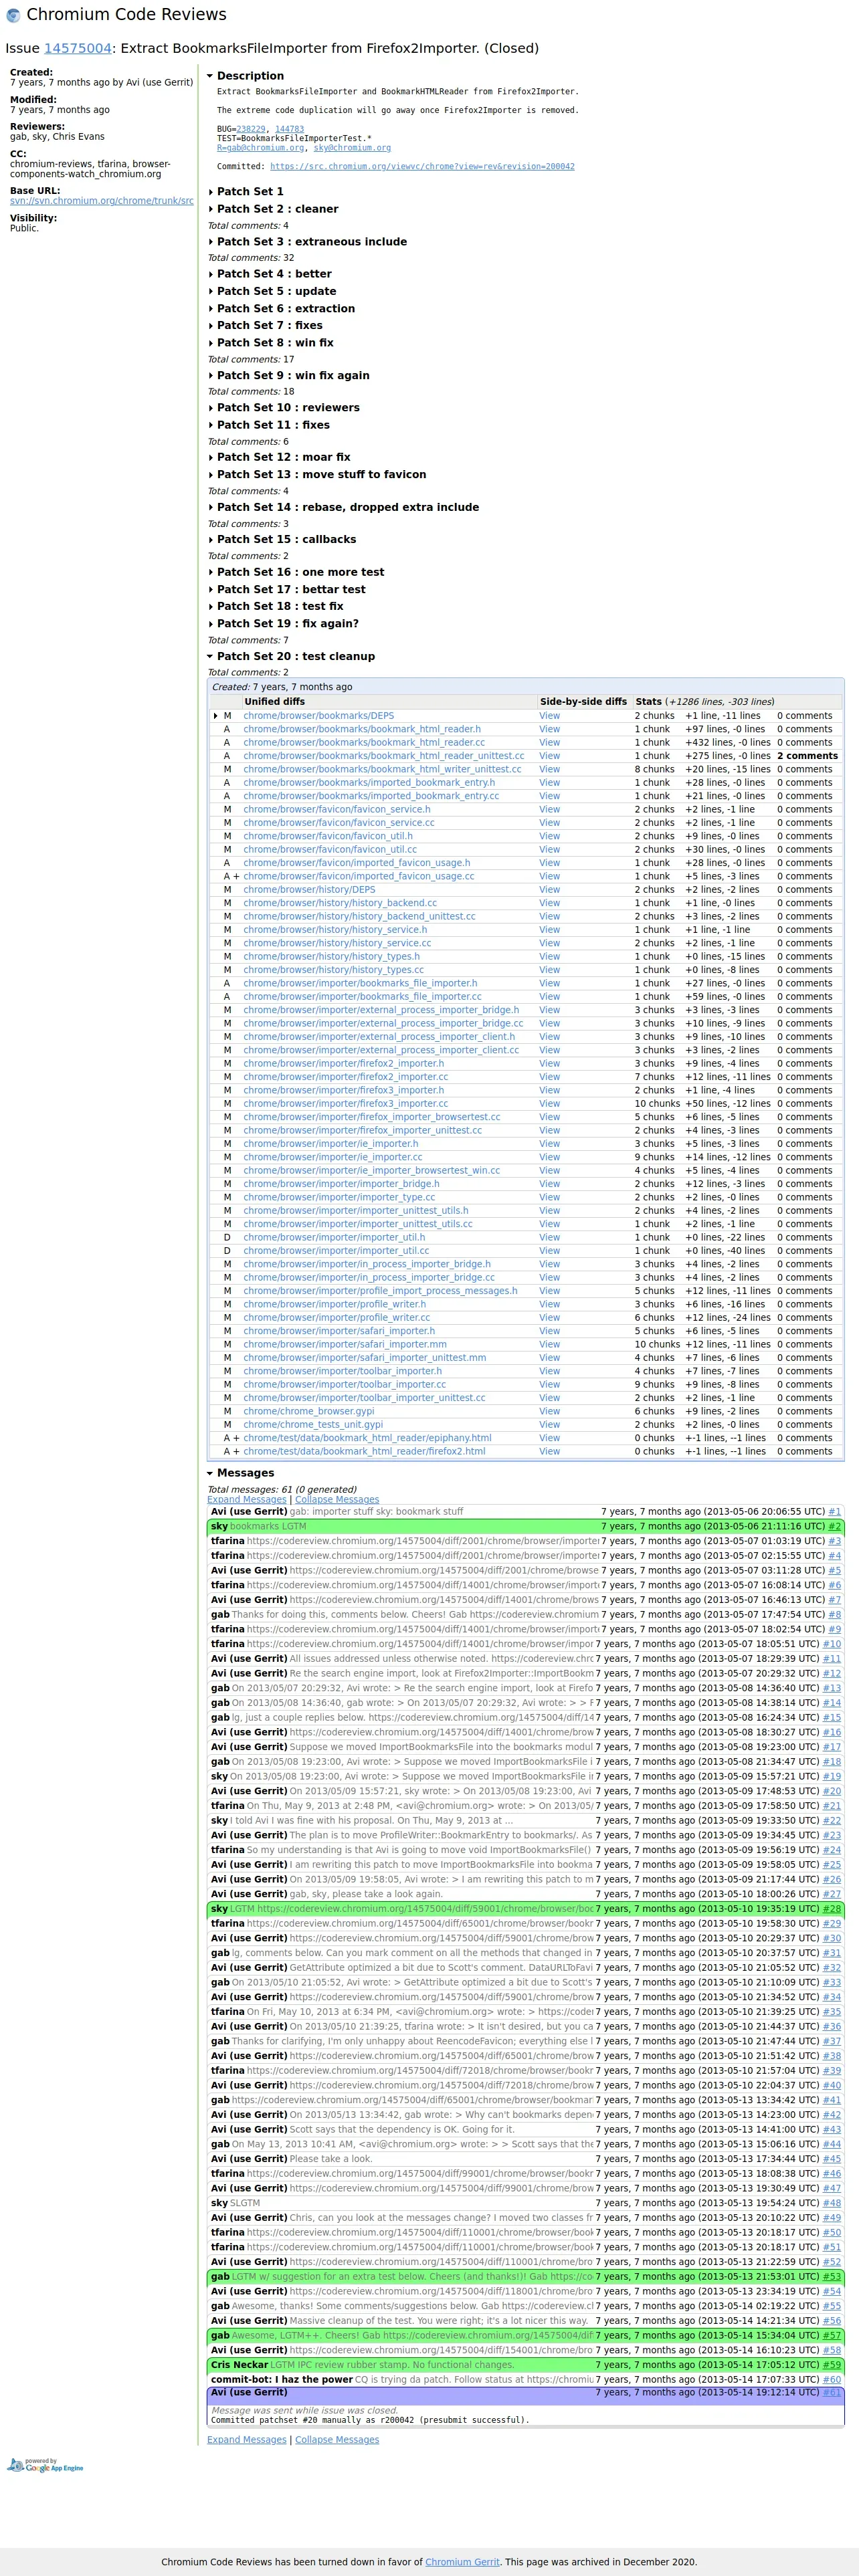Viewport: 859px width, 2576px height.
Task: Click Expand Messages link above message list
Action: (247, 1500)
